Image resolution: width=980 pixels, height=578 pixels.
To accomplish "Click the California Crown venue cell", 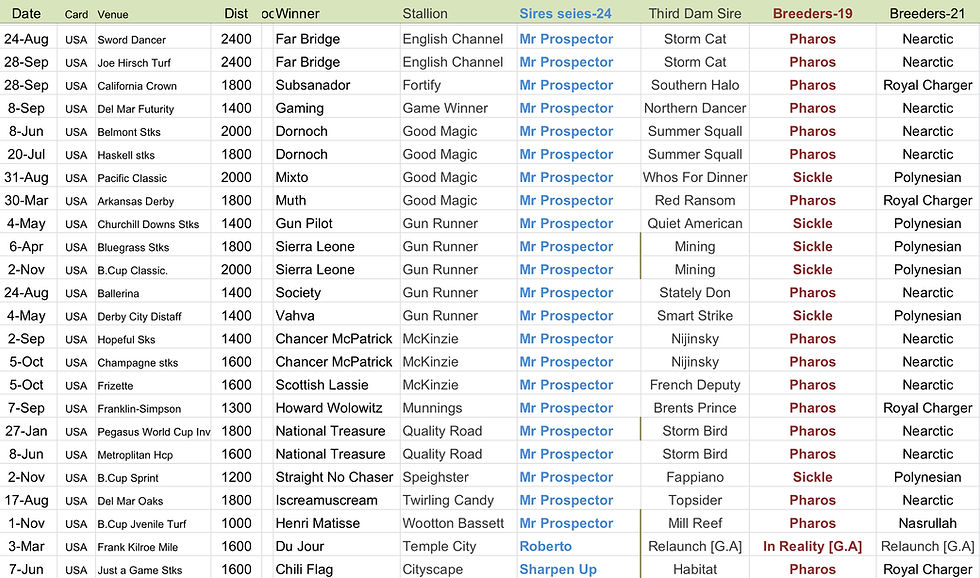I will coord(137,86).
